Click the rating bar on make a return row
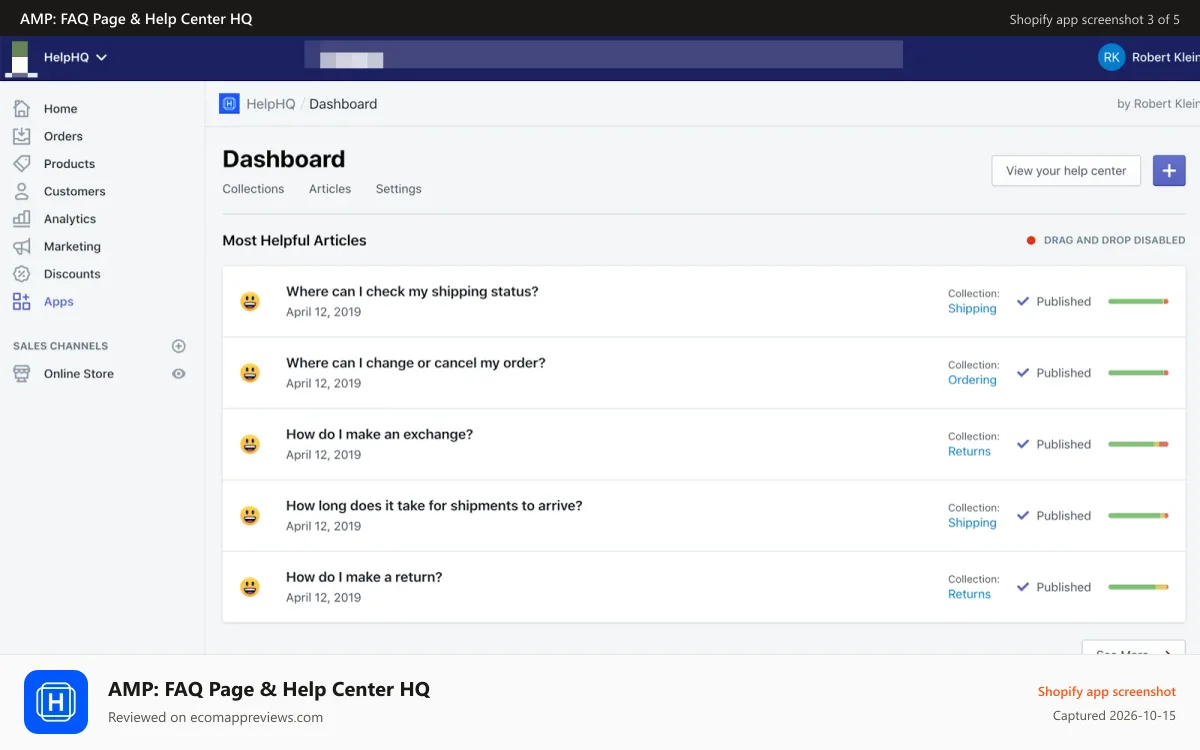 pos(1138,587)
